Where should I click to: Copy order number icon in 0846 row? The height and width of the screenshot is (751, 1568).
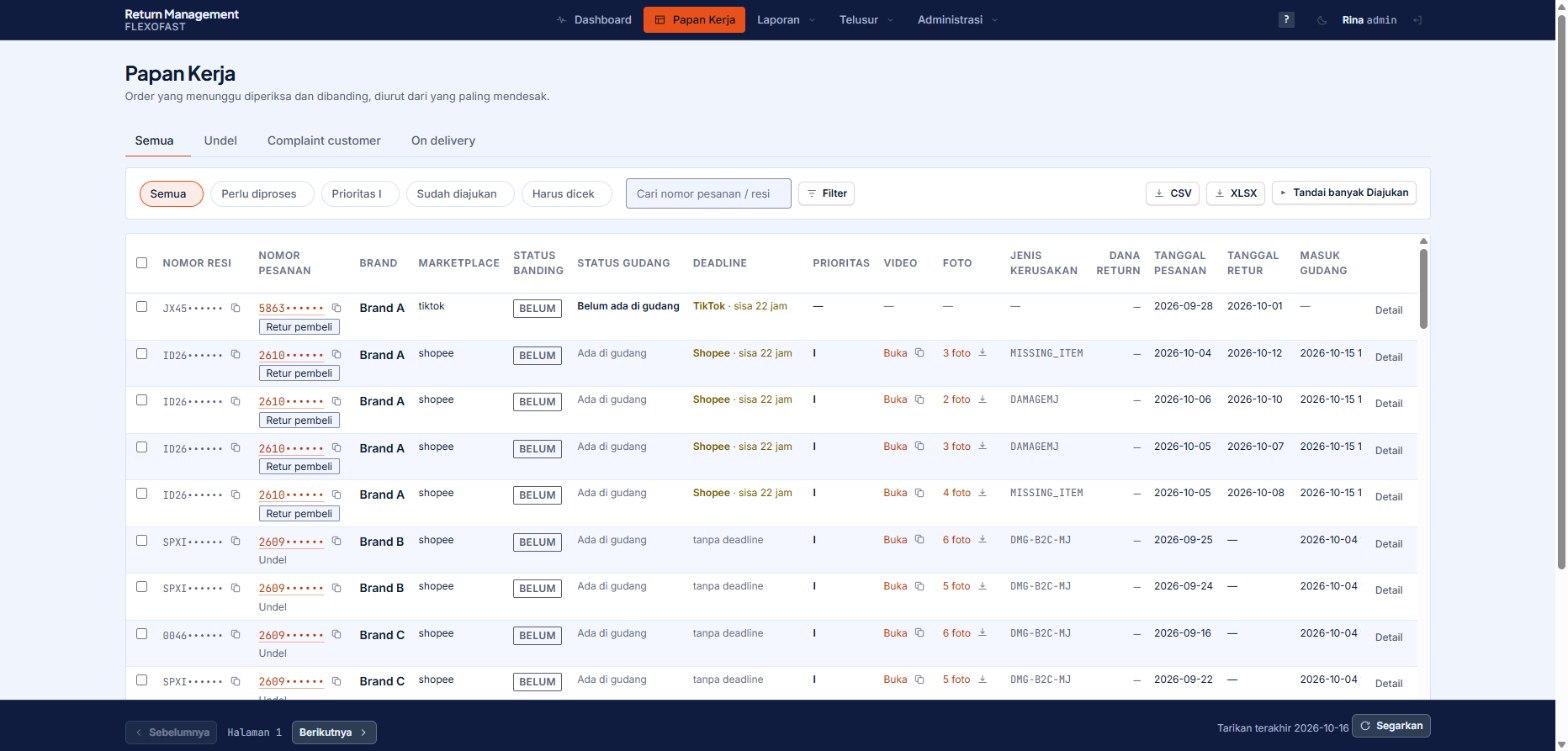(336, 634)
